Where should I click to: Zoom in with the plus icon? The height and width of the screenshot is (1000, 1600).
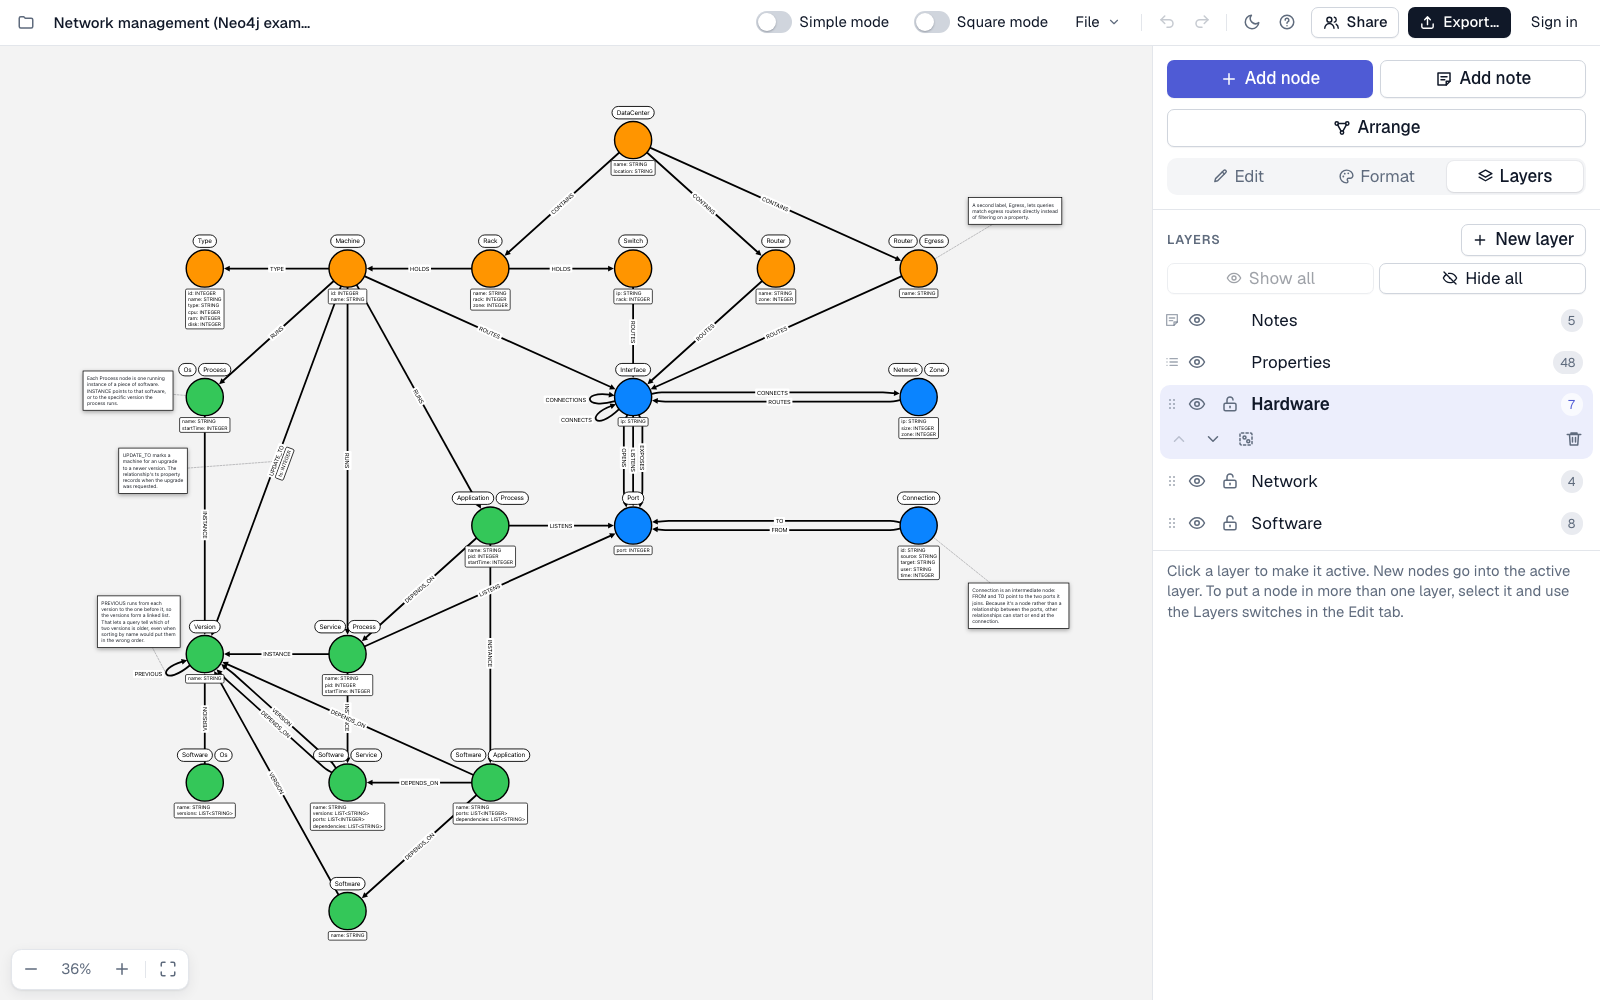(x=122, y=969)
